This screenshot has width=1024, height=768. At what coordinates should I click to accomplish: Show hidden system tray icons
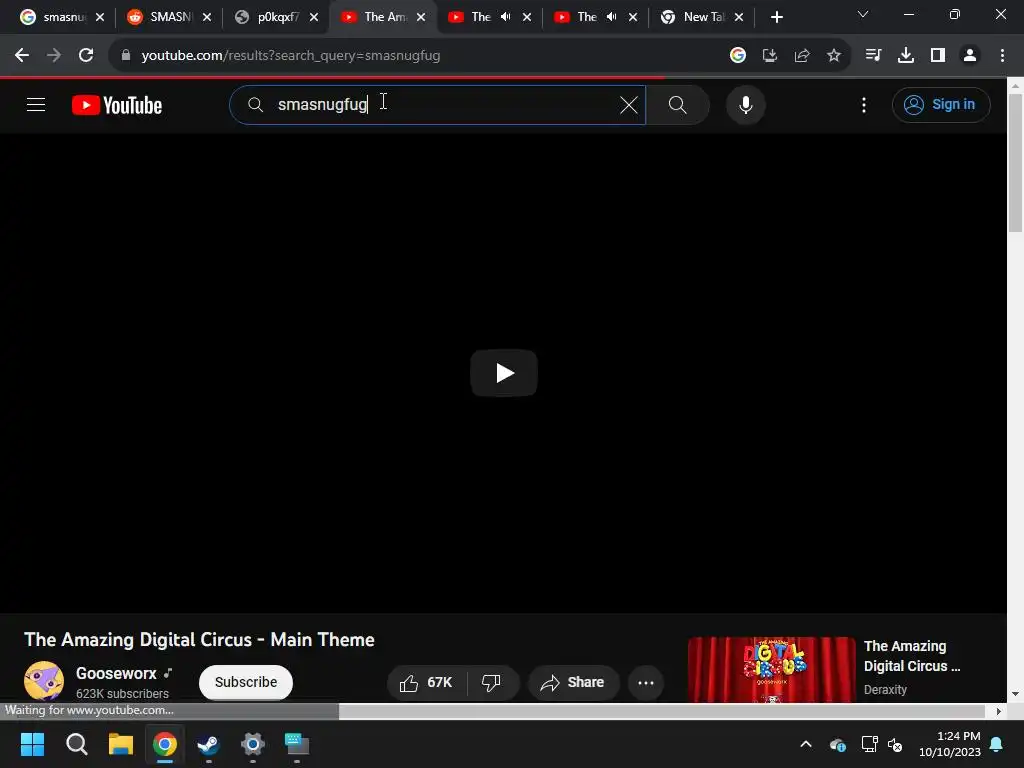[806, 744]
